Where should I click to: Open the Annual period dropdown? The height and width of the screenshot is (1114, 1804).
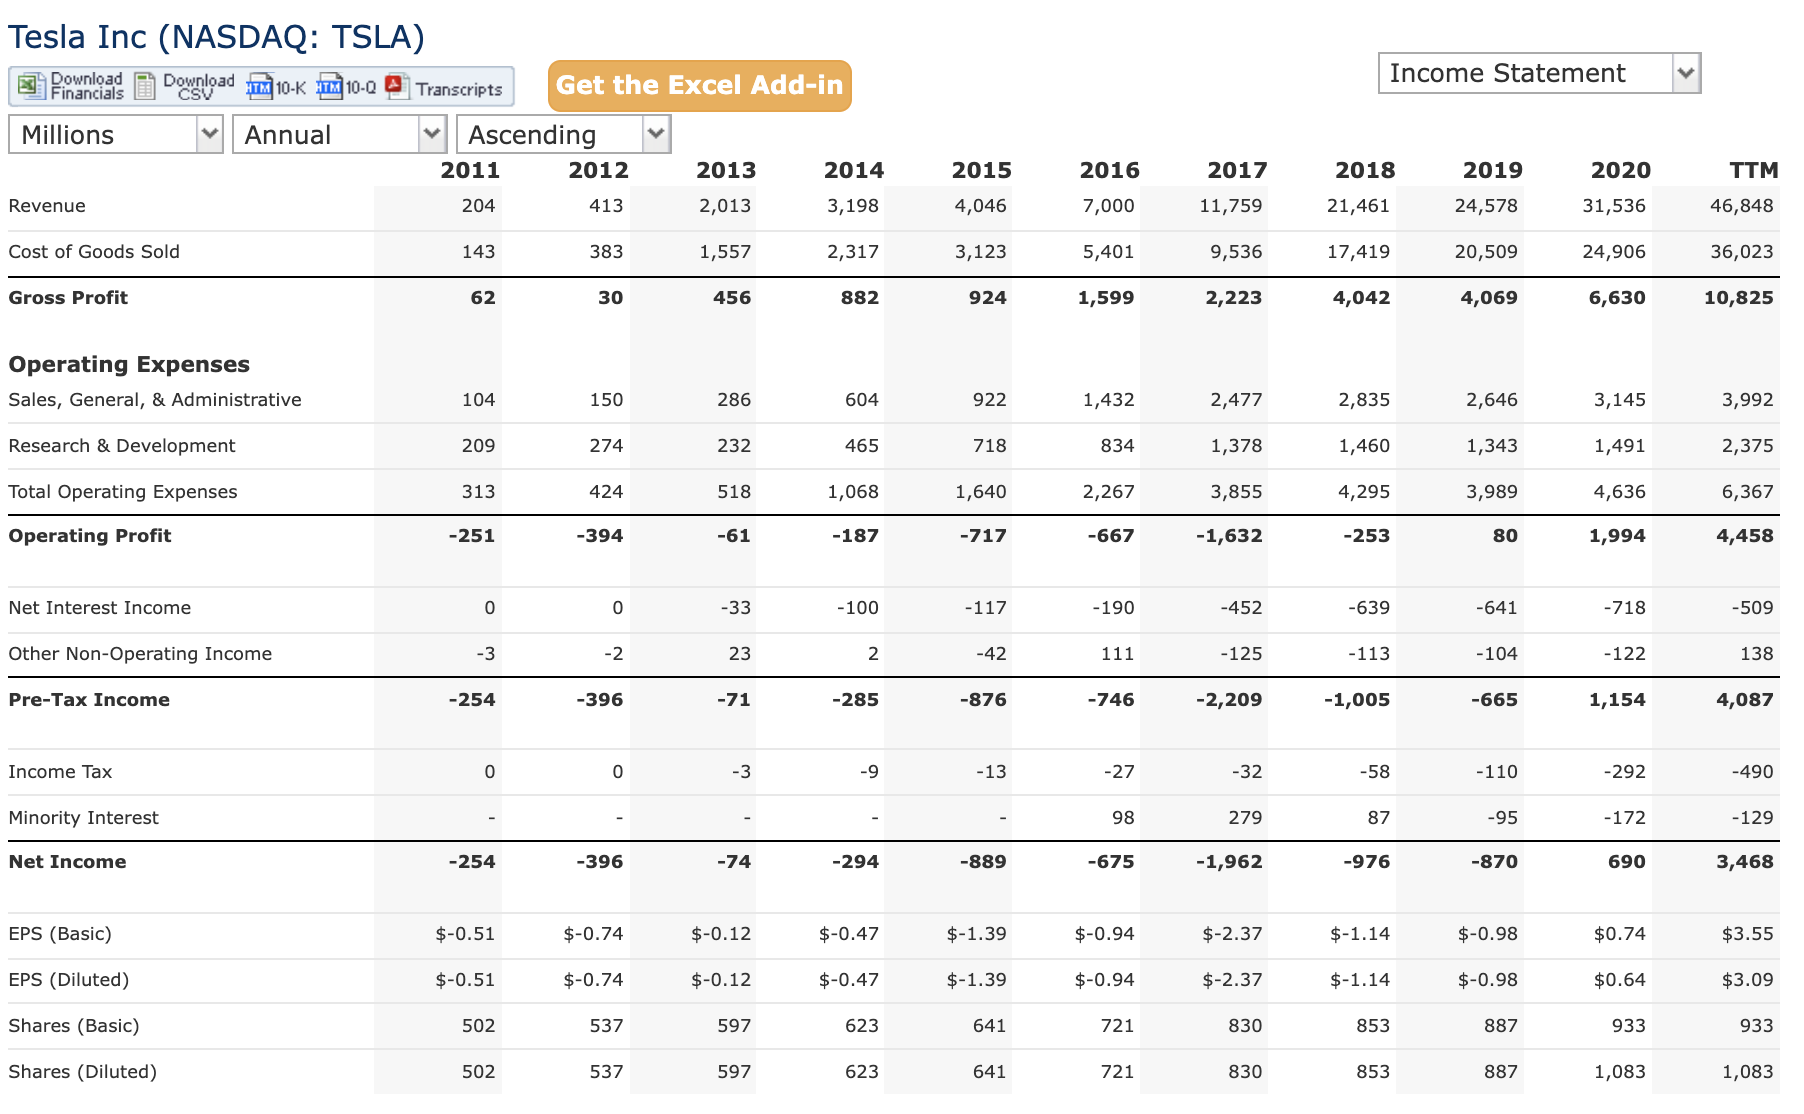tap(339, 134)
